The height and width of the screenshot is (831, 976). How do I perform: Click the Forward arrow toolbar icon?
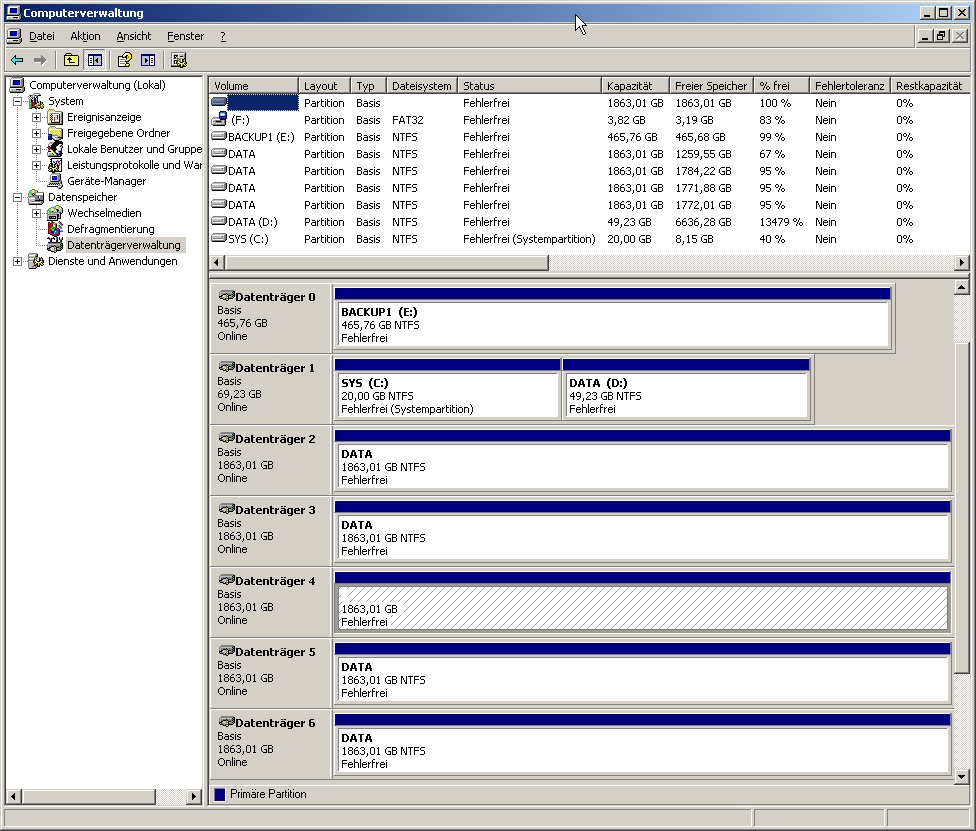[40, 60]
